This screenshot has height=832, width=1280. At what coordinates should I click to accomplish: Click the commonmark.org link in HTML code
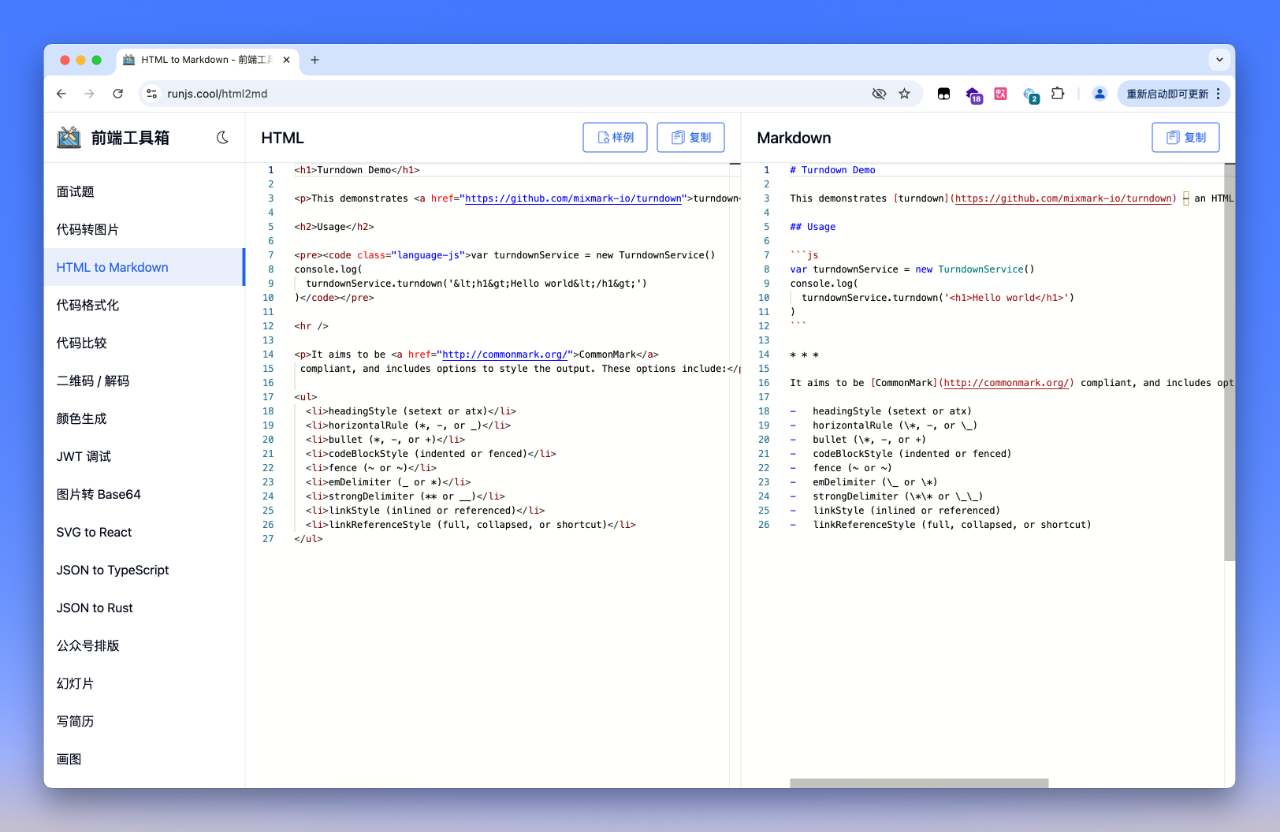(506, 354)
